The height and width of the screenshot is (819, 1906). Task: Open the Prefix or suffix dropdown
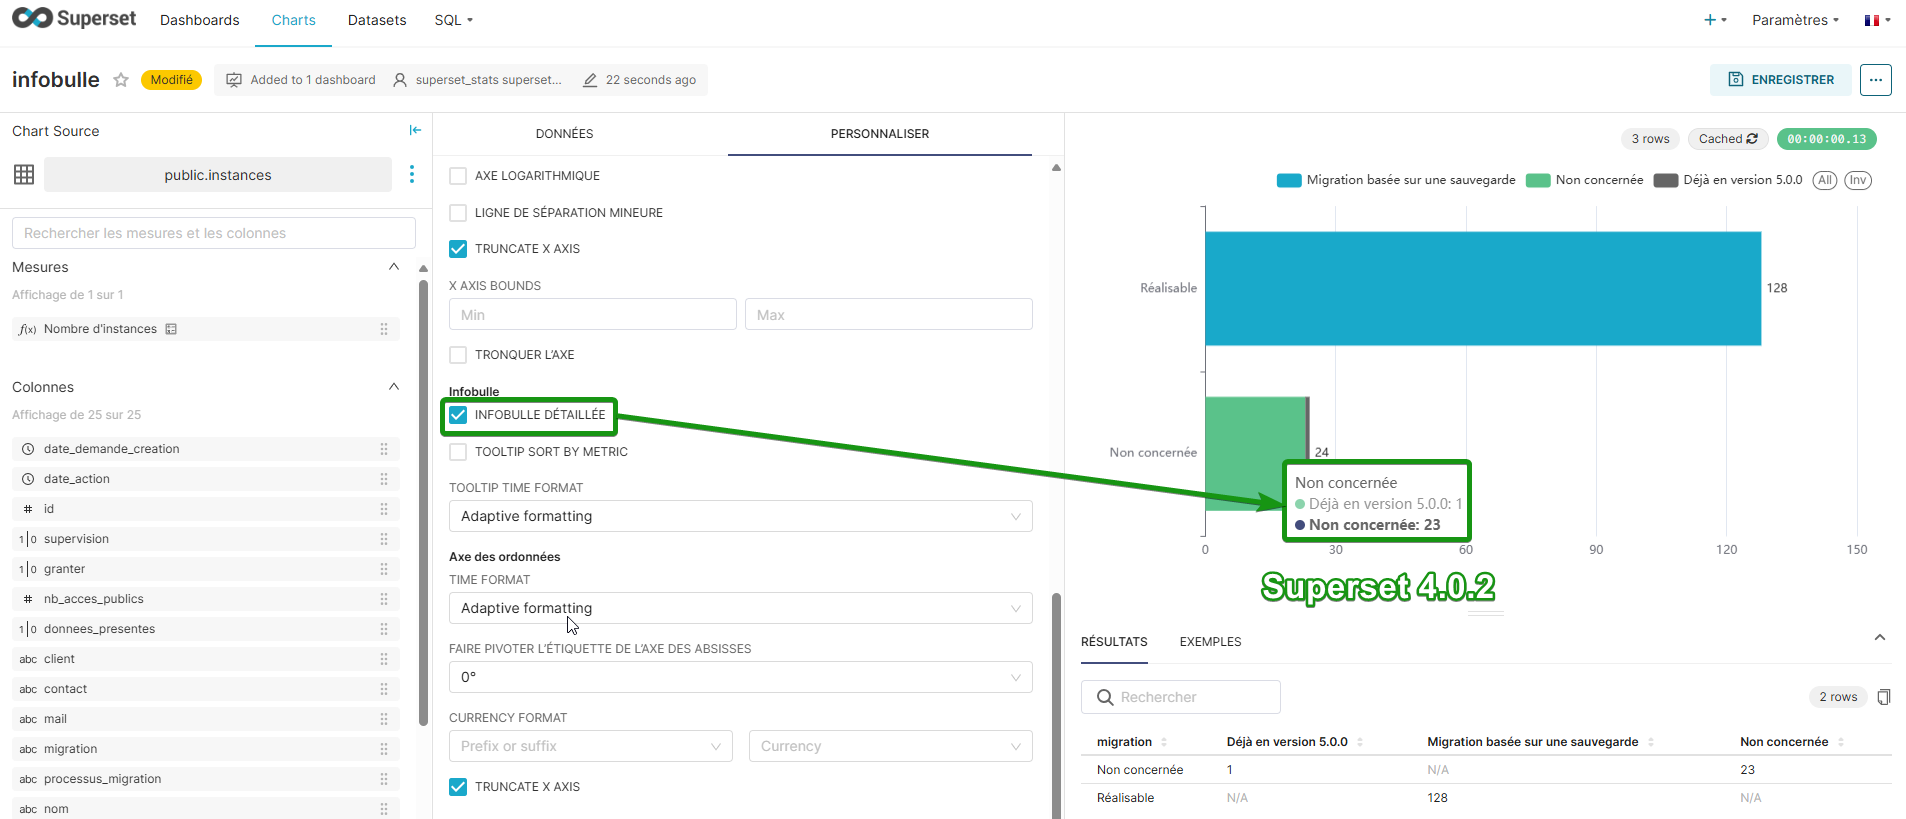click(x=590, y=746)
